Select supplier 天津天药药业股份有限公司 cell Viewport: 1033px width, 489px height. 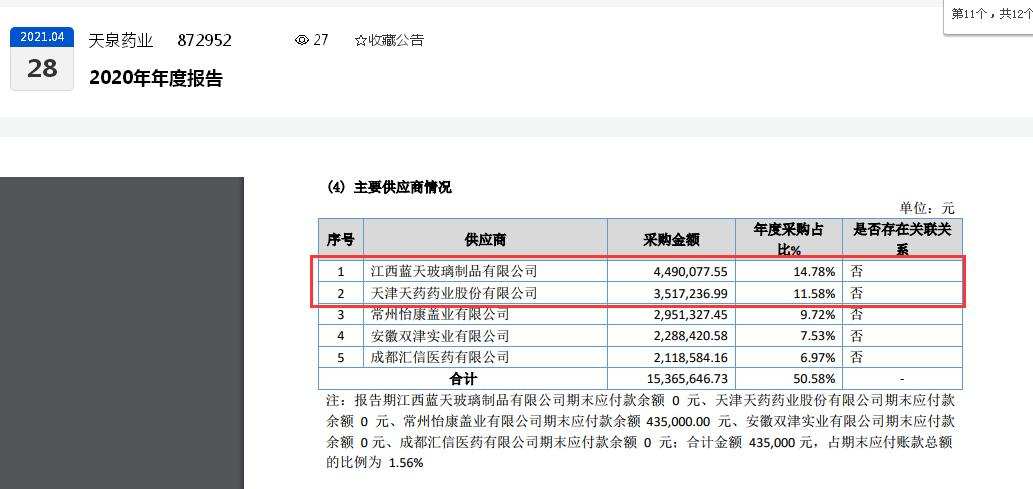pyautogui.click(x=485, y=293)
